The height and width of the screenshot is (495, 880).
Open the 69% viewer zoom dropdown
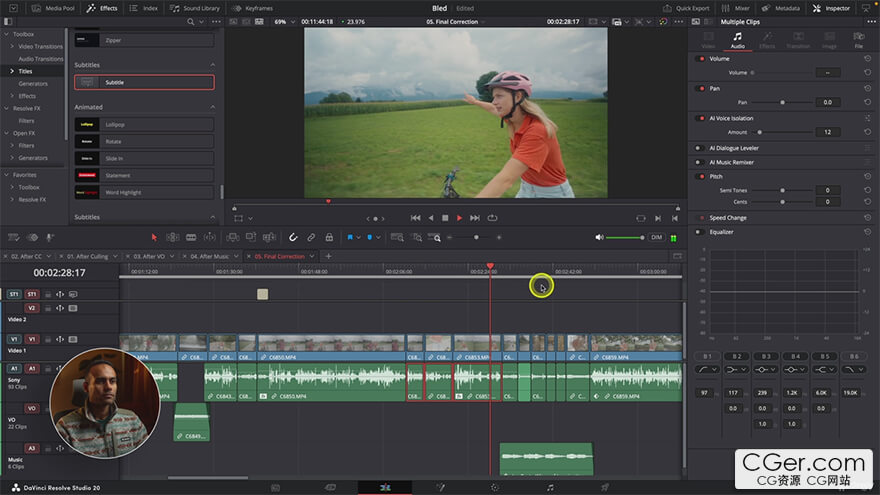284,21
